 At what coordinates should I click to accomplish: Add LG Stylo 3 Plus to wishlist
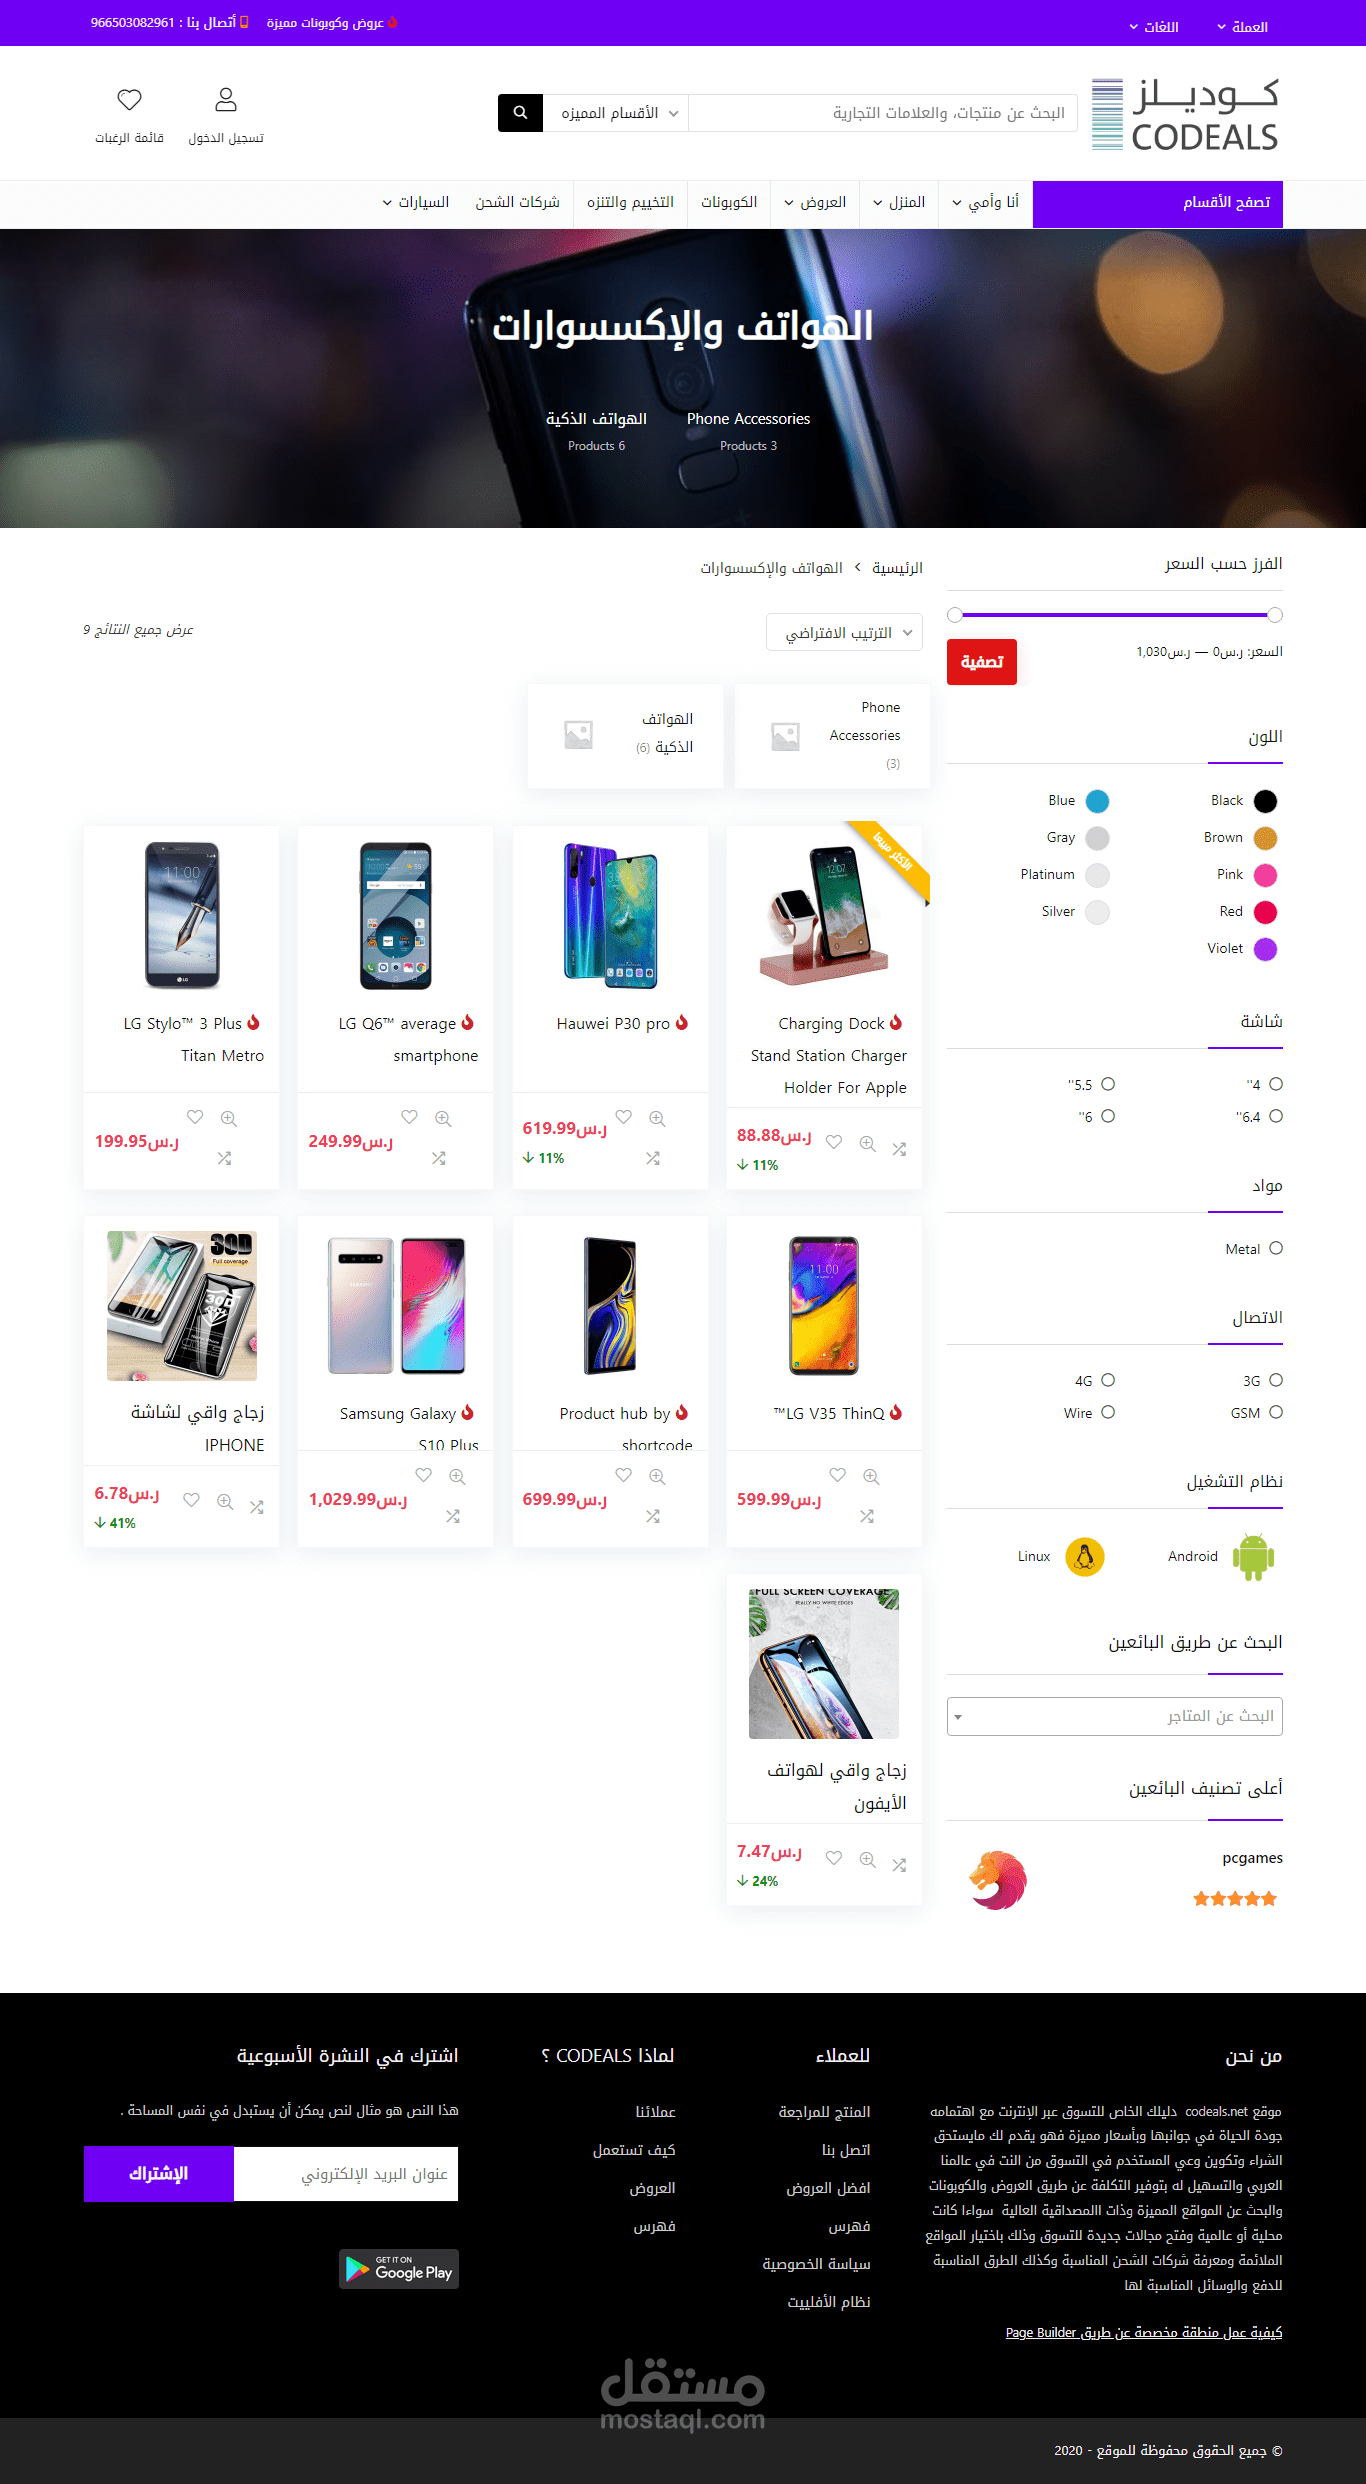195,1117
